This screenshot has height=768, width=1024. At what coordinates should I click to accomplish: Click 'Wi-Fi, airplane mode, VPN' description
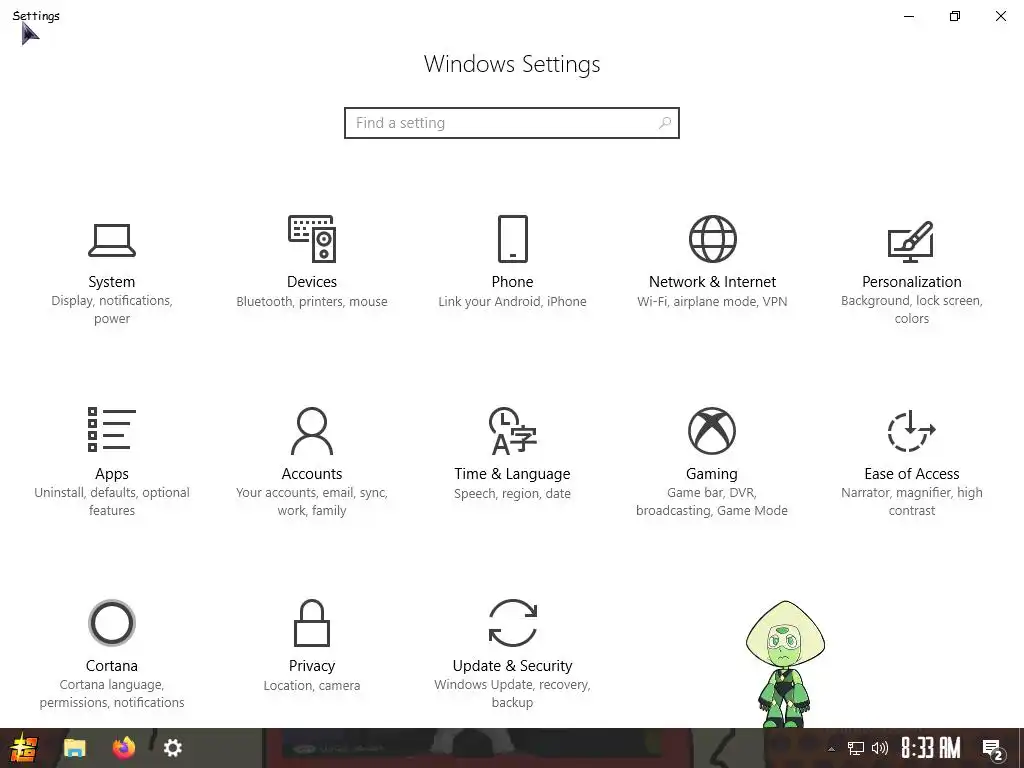[x=712, y=302]
